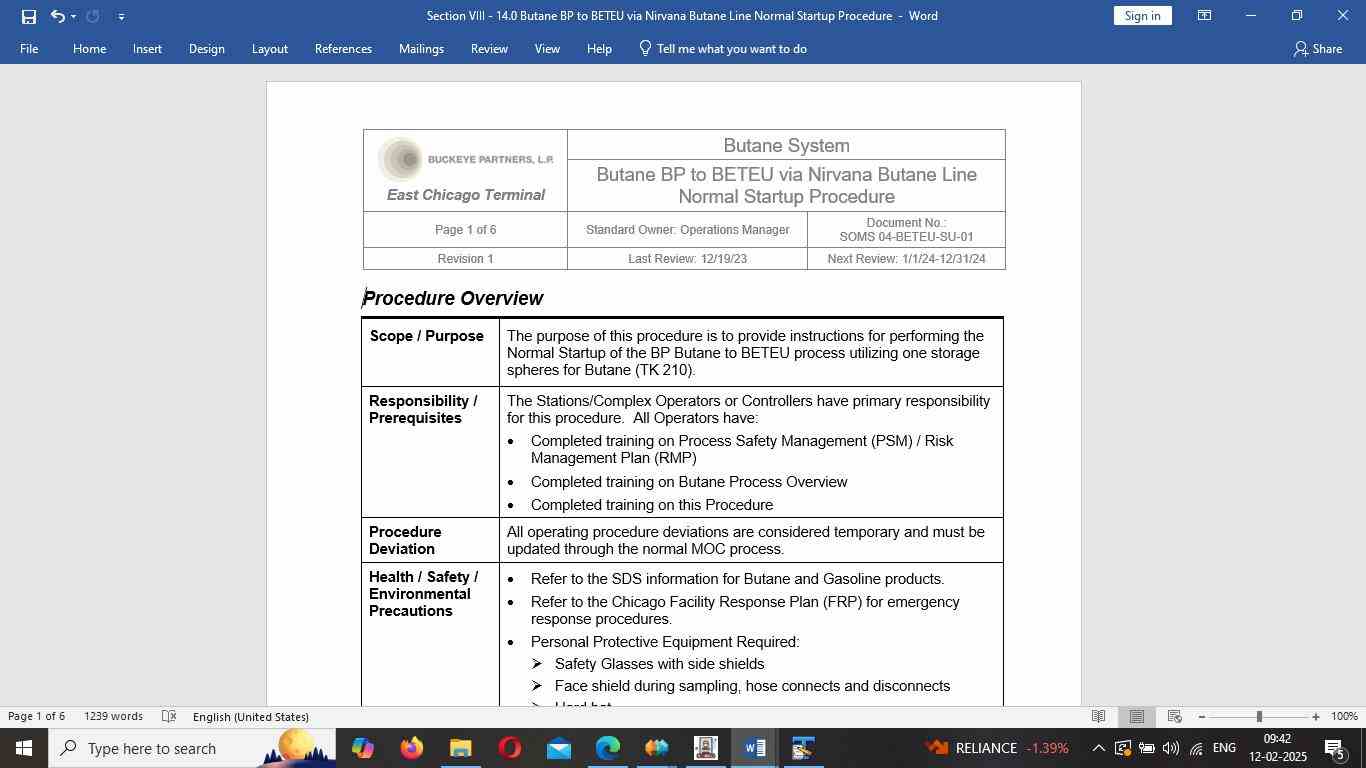Open the clock and calendar flyout
The height and width of the screenshot is (768, 1366).
pos(1277,748)
